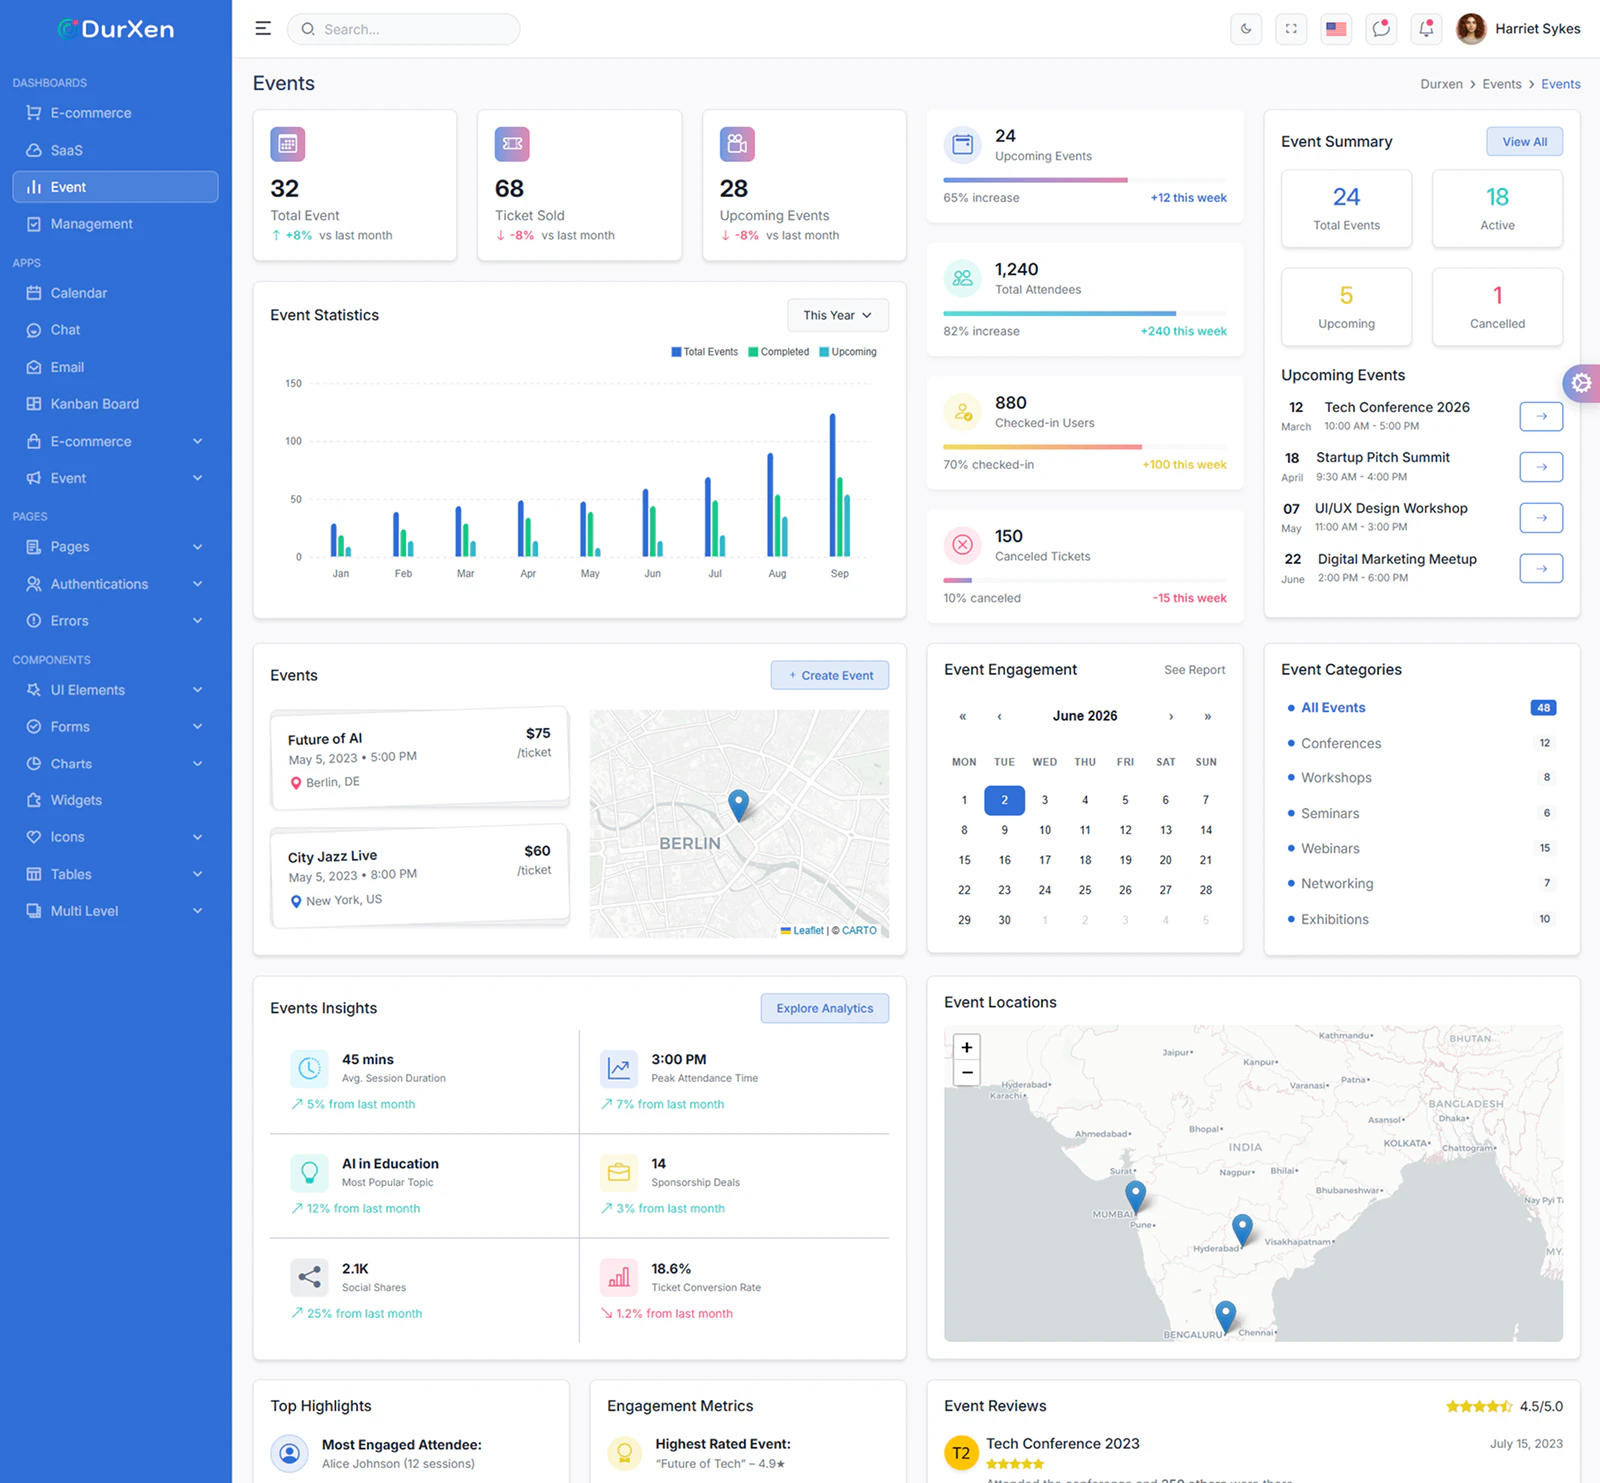This screenshot has width=1600, height=1483.
Task: Open language selector US flag icon
Action: point(1336,29)
